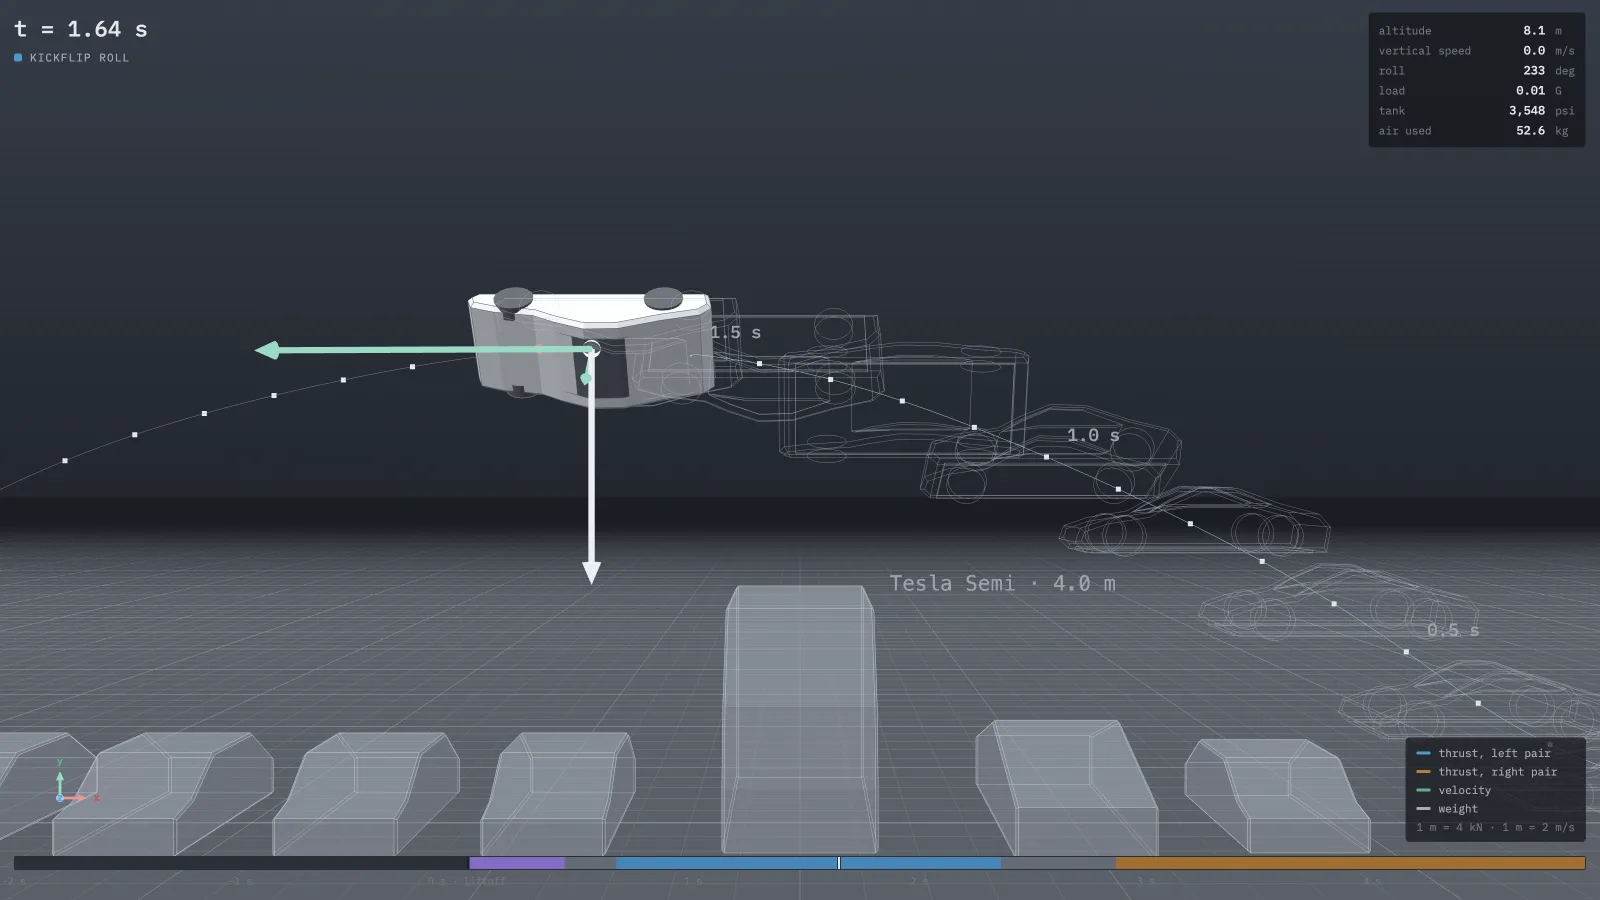
Task: Click the roll value '233'
Action: [1534, 71]
